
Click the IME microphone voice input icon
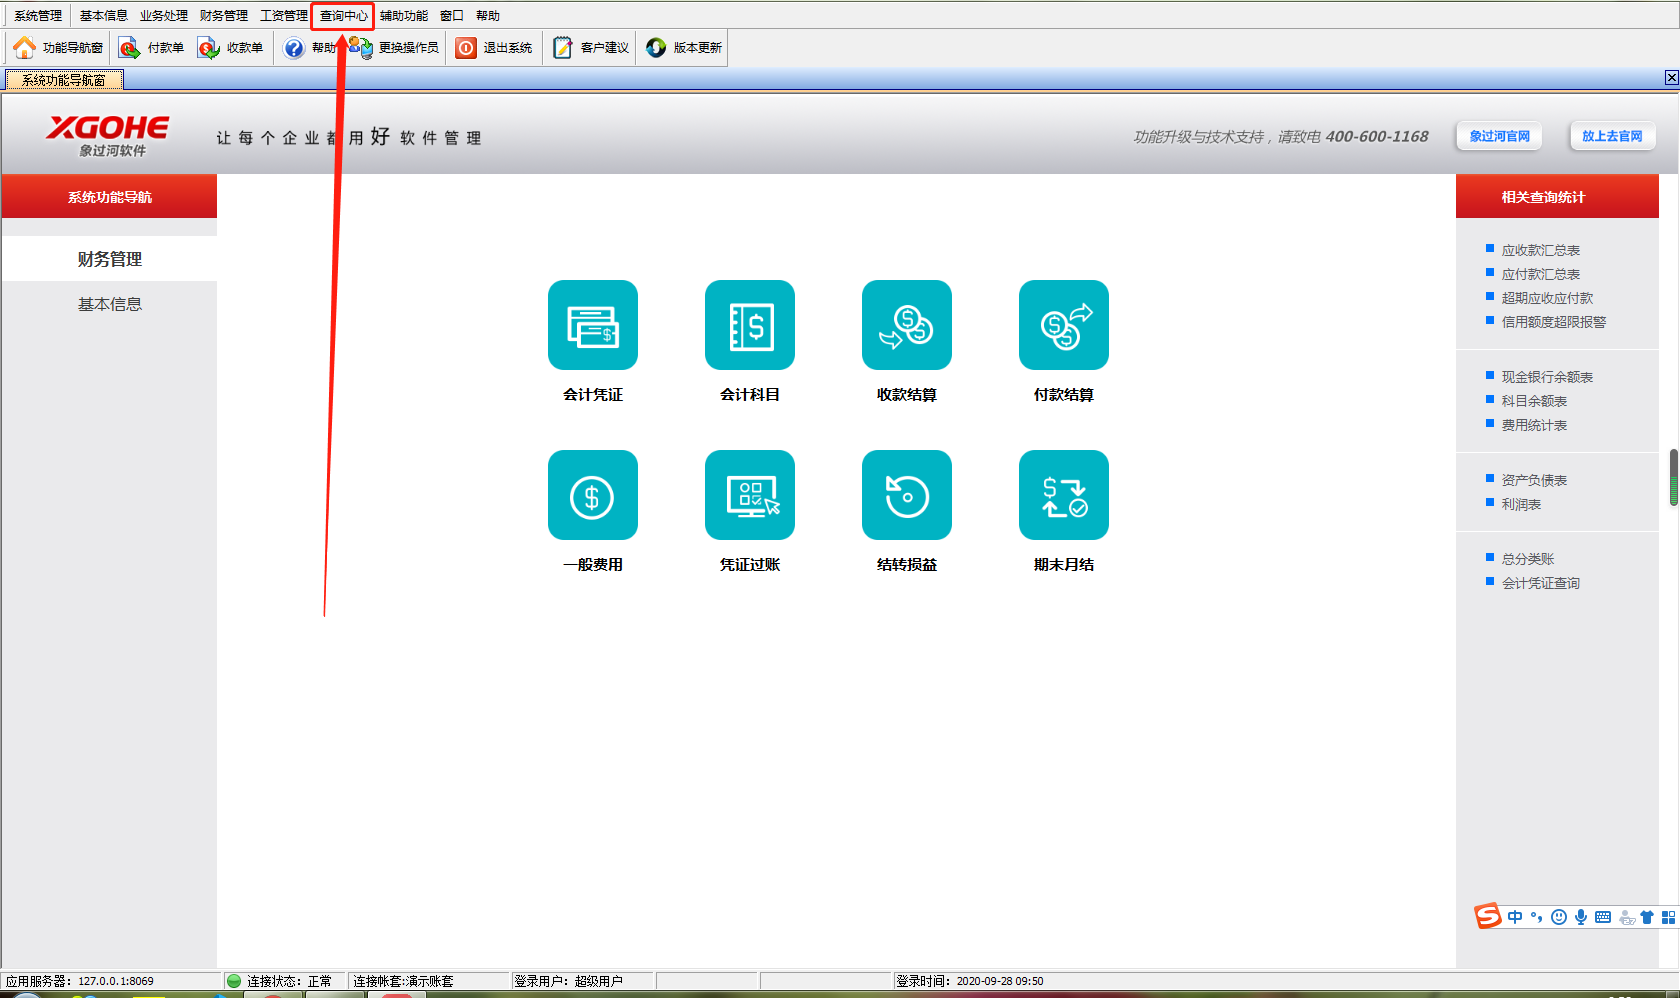pyautogui.click(x=1581, y=917)
